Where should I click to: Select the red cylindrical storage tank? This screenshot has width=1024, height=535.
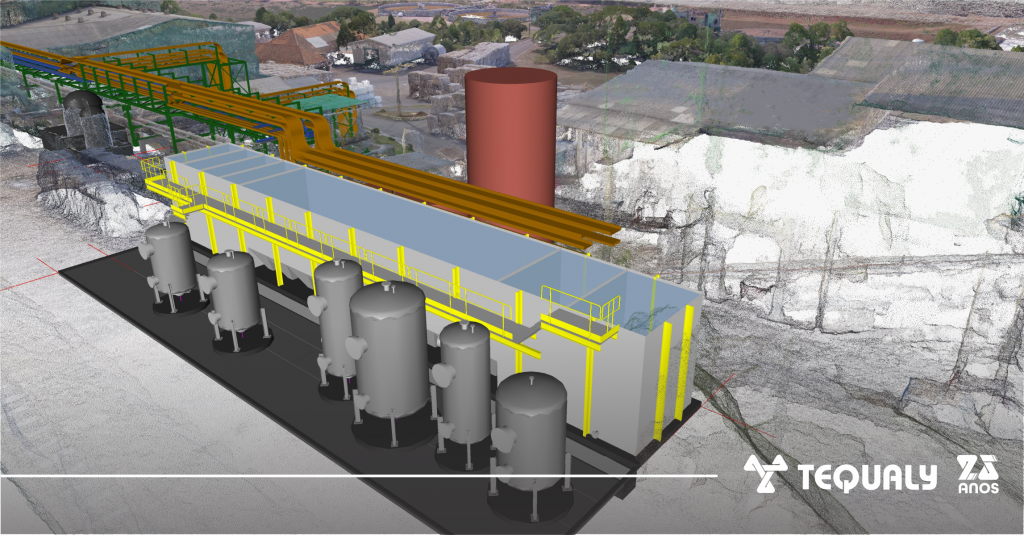510,135
